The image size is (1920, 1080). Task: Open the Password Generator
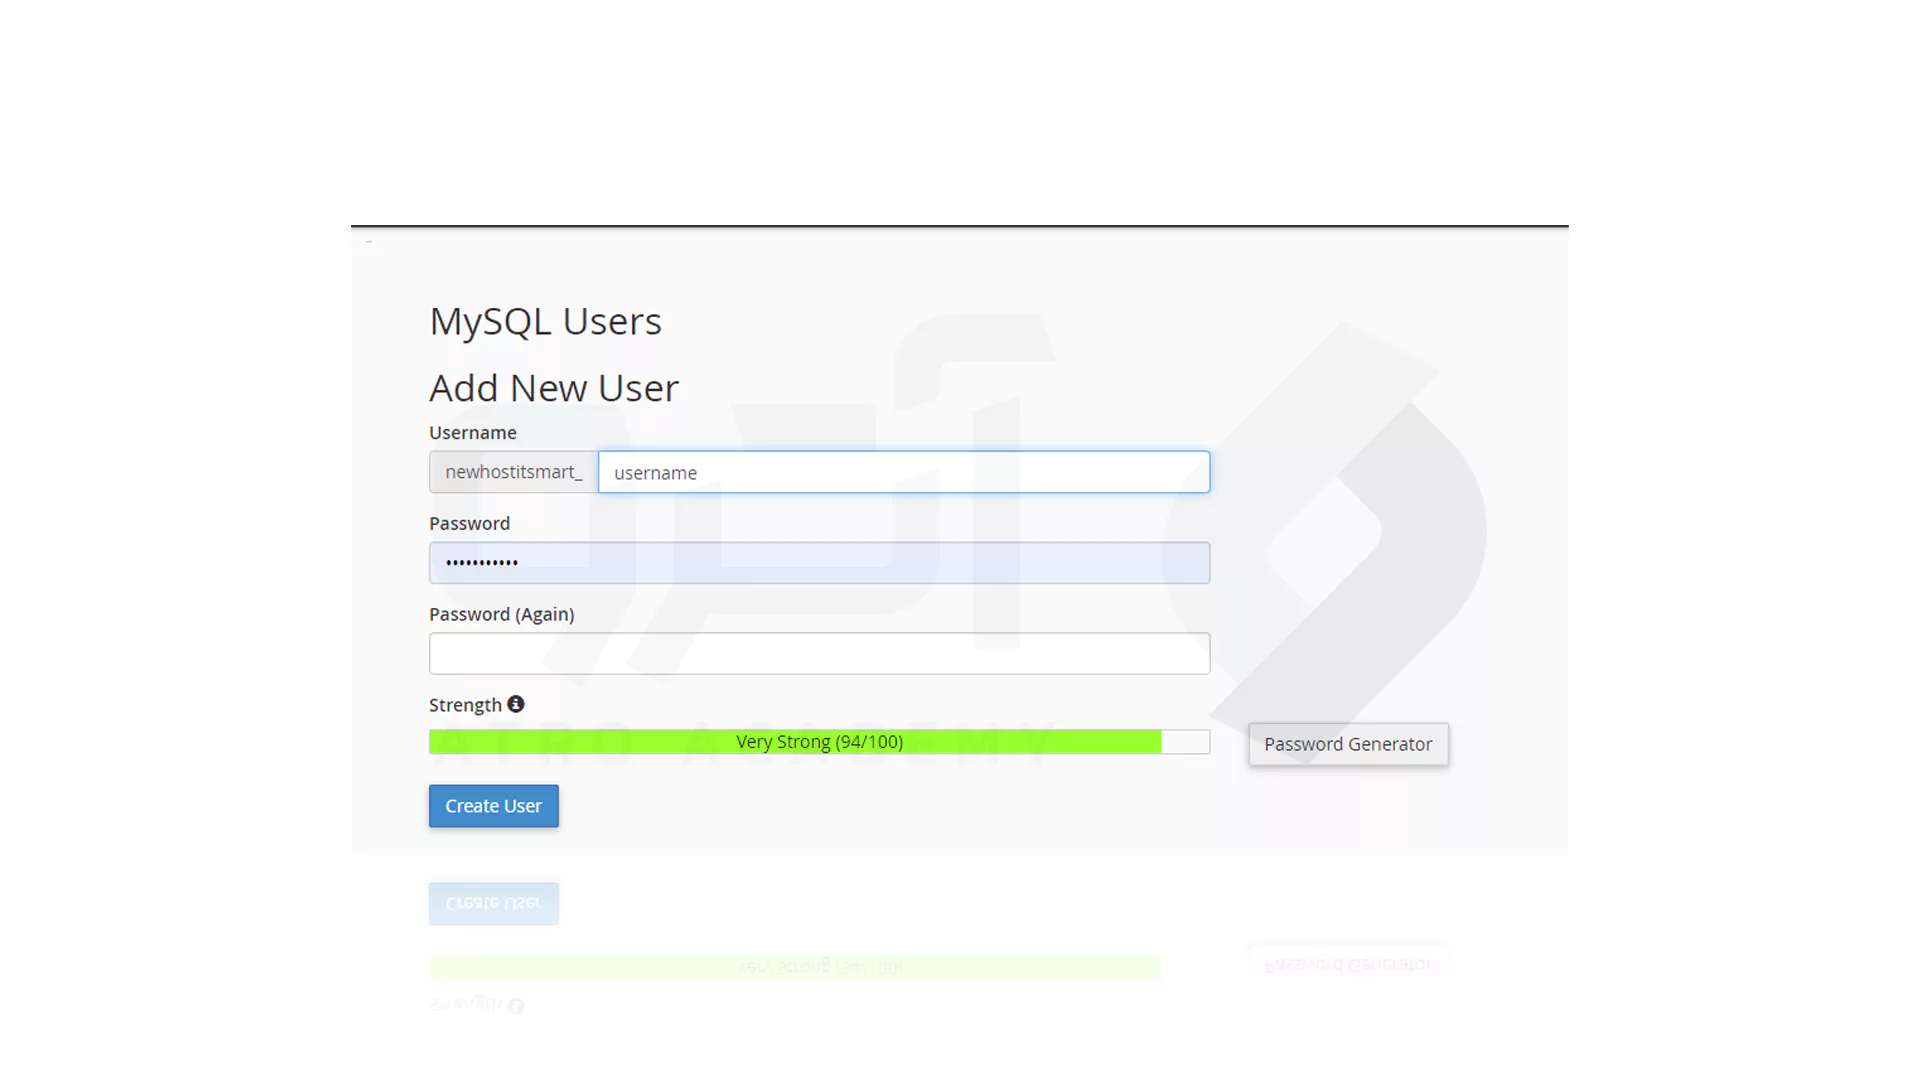pos(1348,744)
